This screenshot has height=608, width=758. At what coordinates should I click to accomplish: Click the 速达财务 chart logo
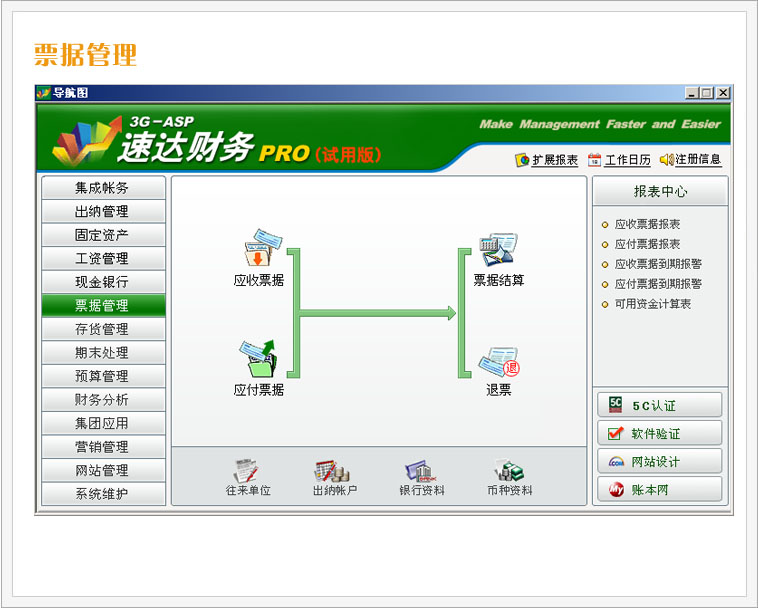(87, 140)
